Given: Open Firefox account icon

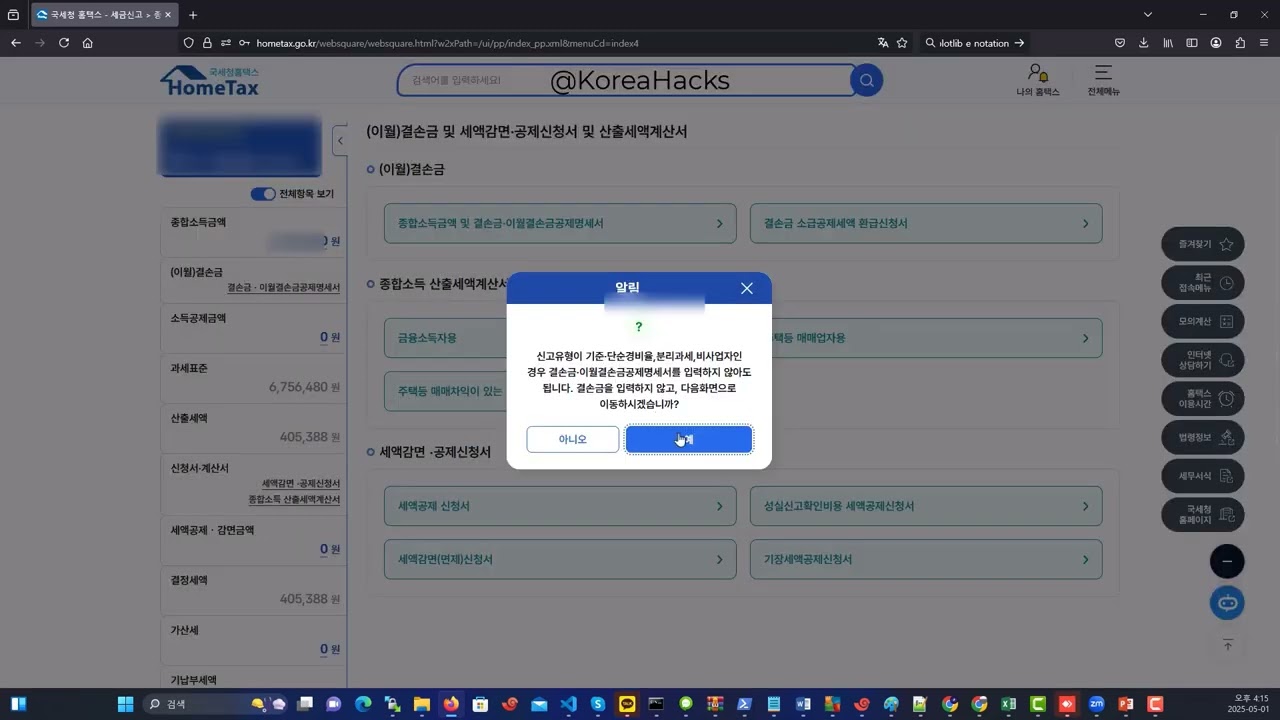Looking at the screenshot, I should coord(1216,43).
